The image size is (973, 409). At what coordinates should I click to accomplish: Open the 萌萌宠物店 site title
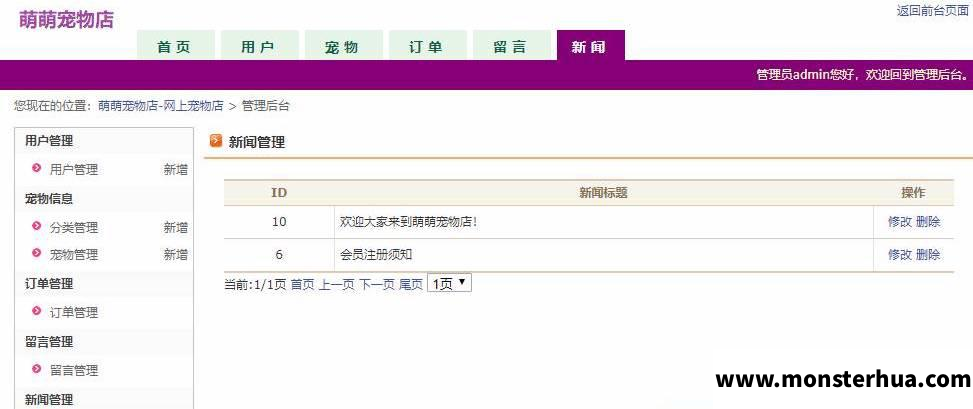(66, 20)
